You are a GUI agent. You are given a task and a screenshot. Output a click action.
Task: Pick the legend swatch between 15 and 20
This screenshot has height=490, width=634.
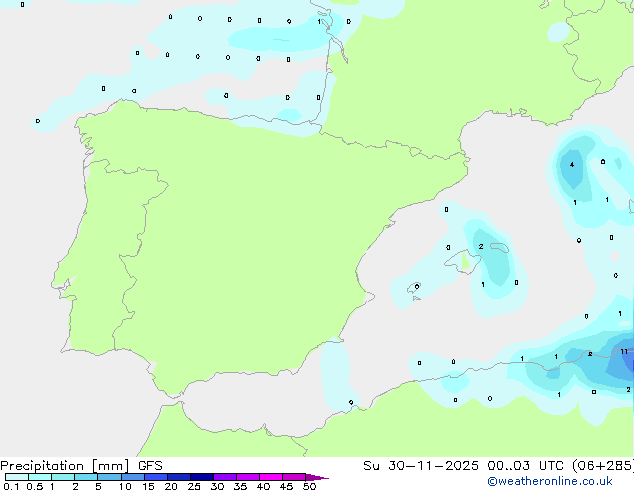pyautogui.click(x=156, y=477)
